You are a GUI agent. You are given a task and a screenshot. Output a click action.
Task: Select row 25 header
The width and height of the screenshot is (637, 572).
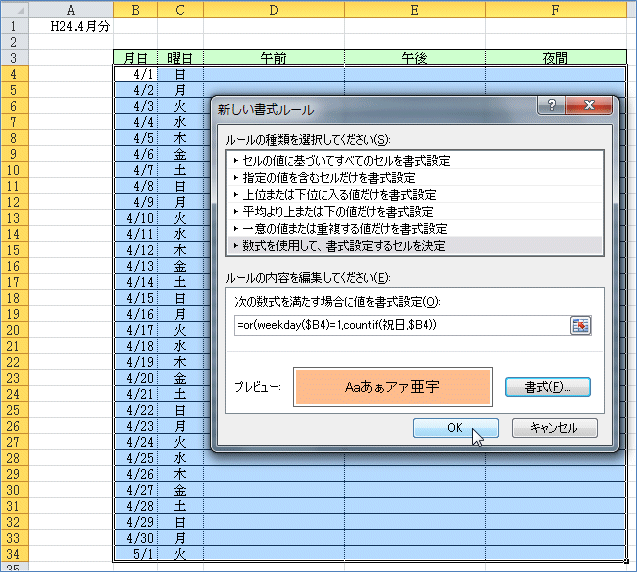point(14,410)
